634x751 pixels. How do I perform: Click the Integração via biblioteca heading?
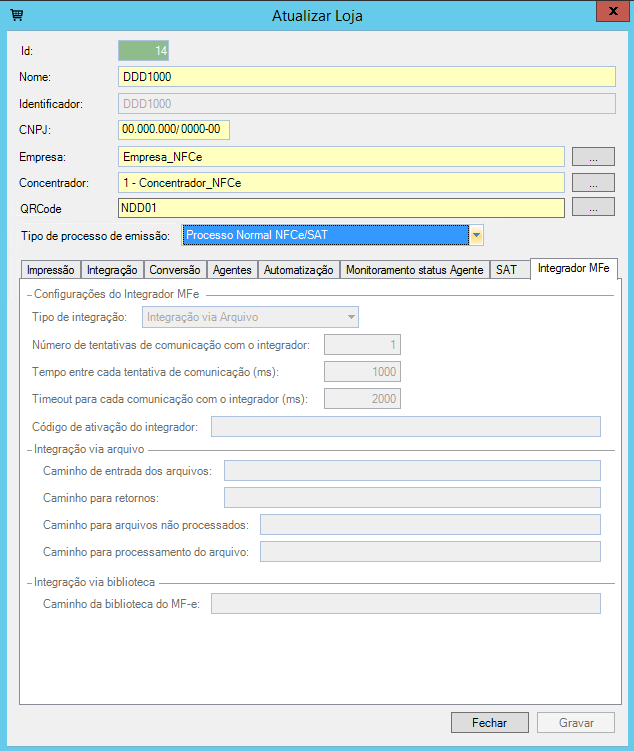click(94, 582)
